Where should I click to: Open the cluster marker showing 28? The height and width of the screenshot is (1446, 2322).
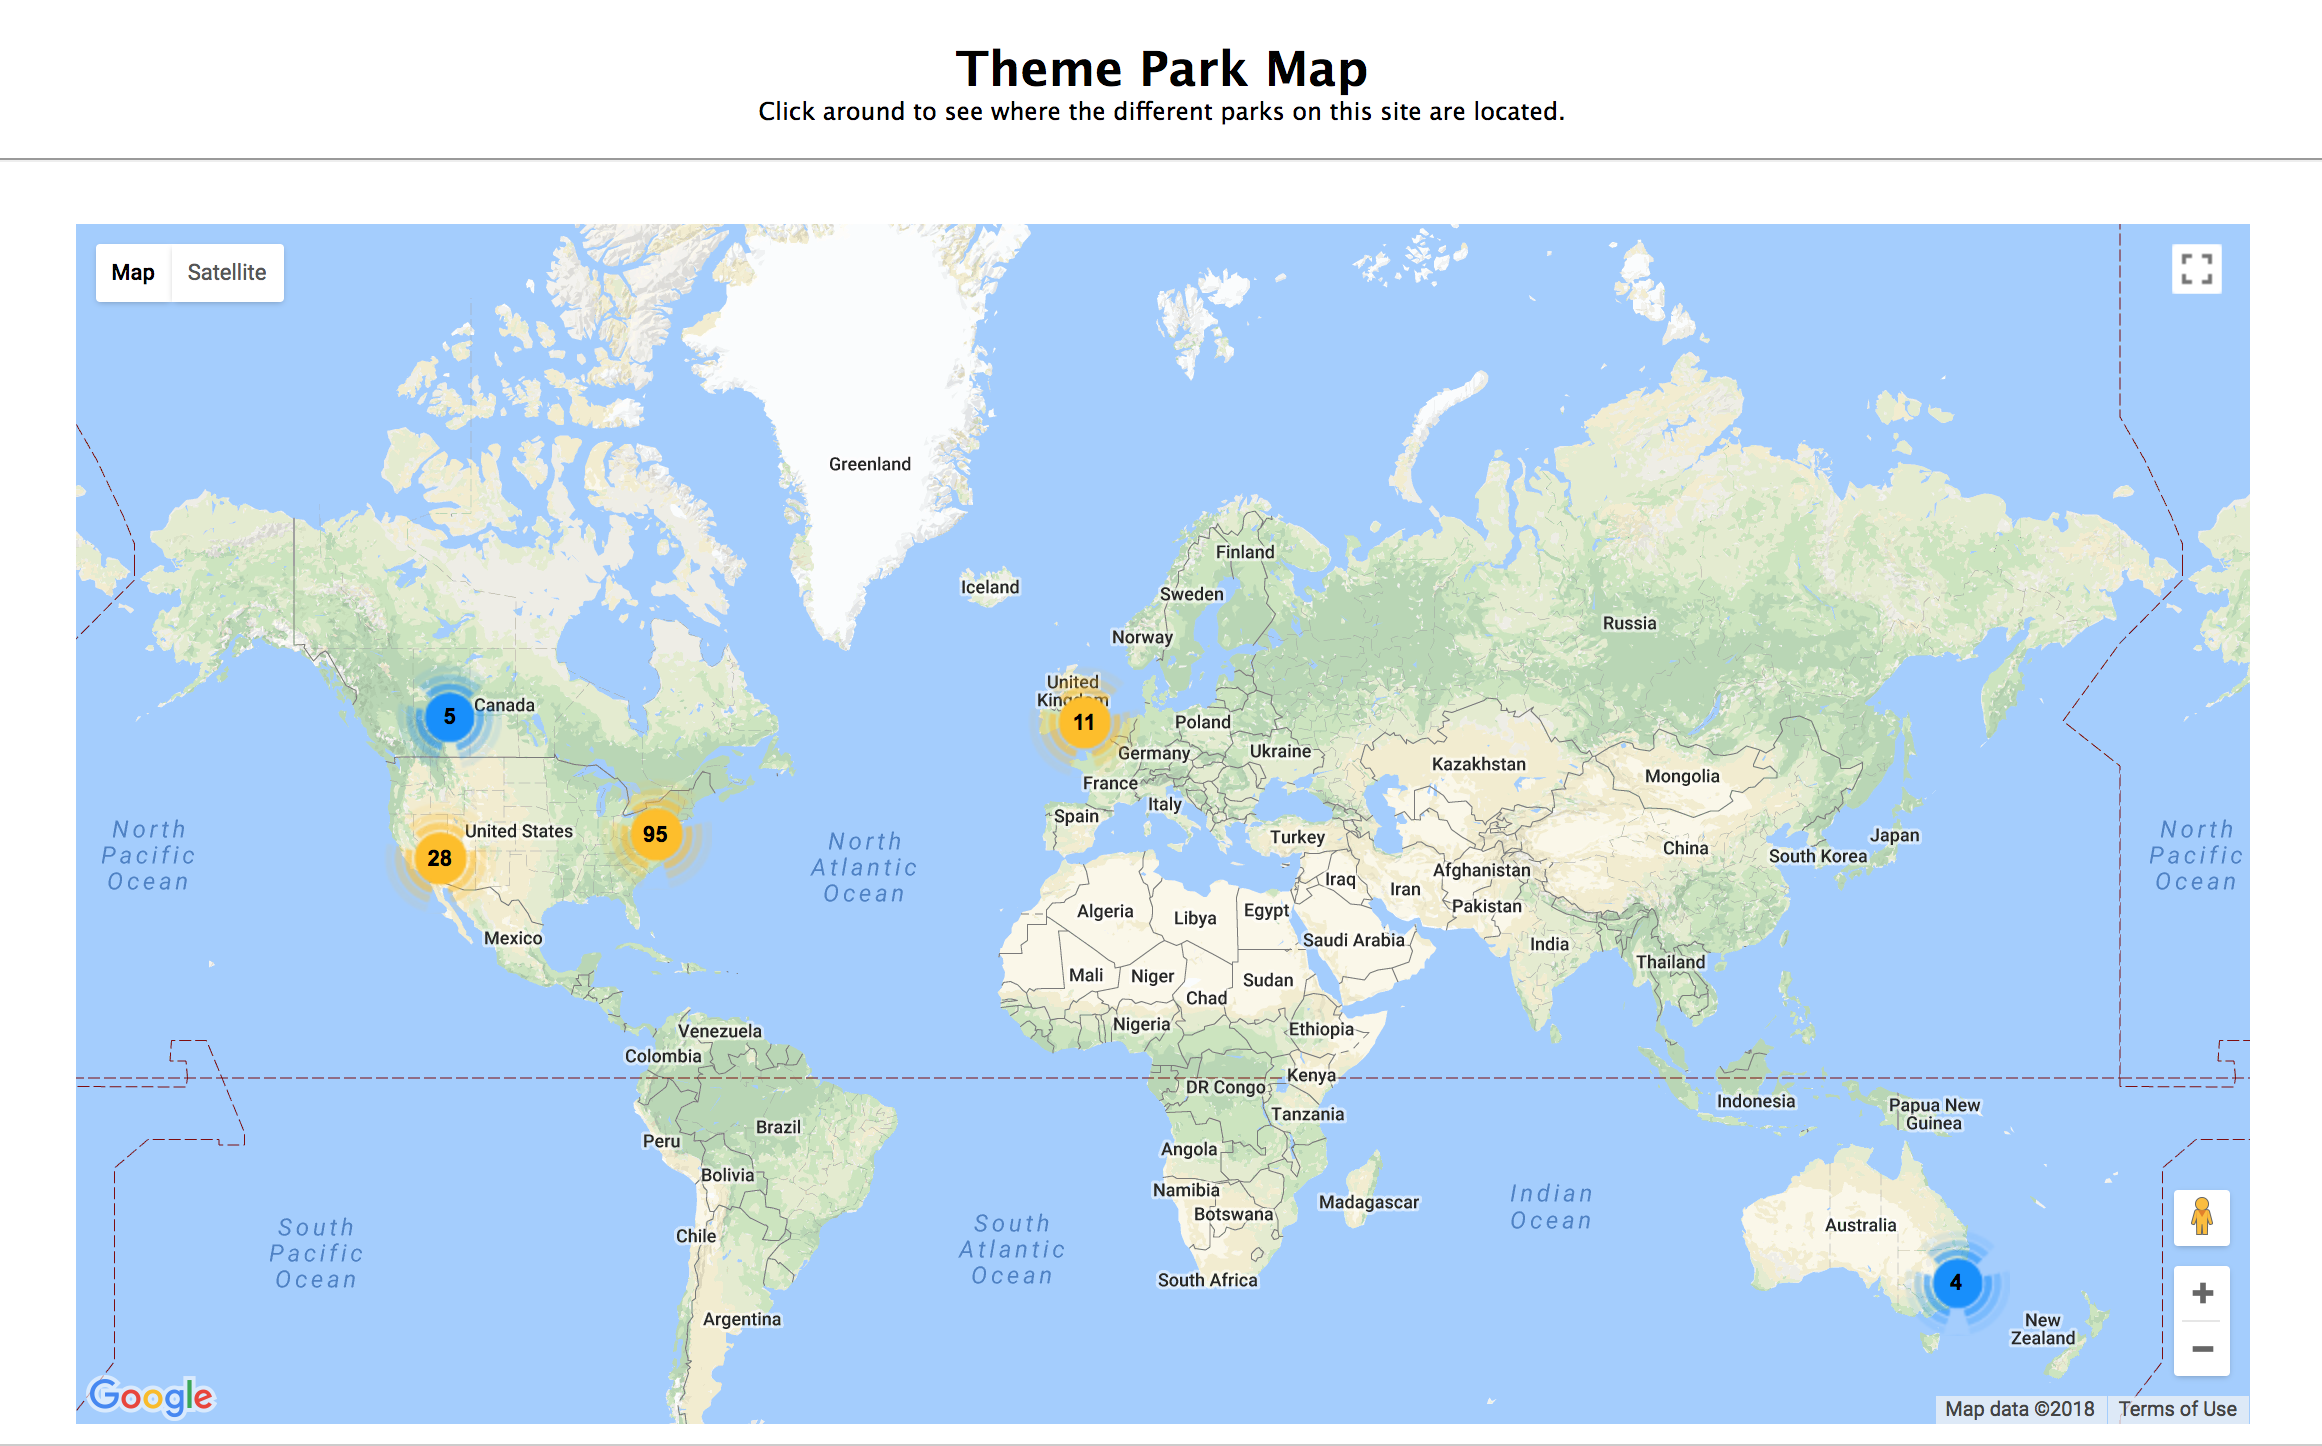[x=440, y=858]
